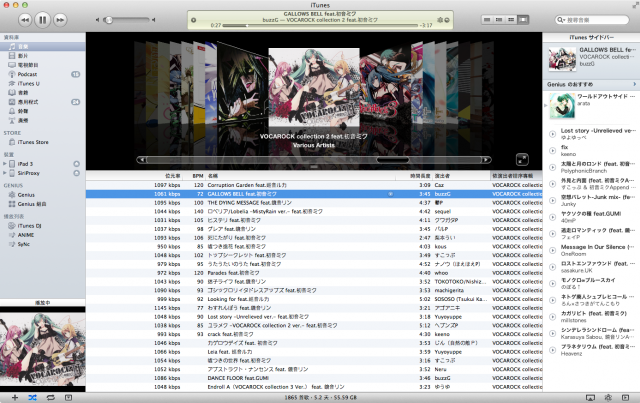Screen dimensions: 640x403
Task: Open iTunes U in the sidebar
Action: coord(42,83)
